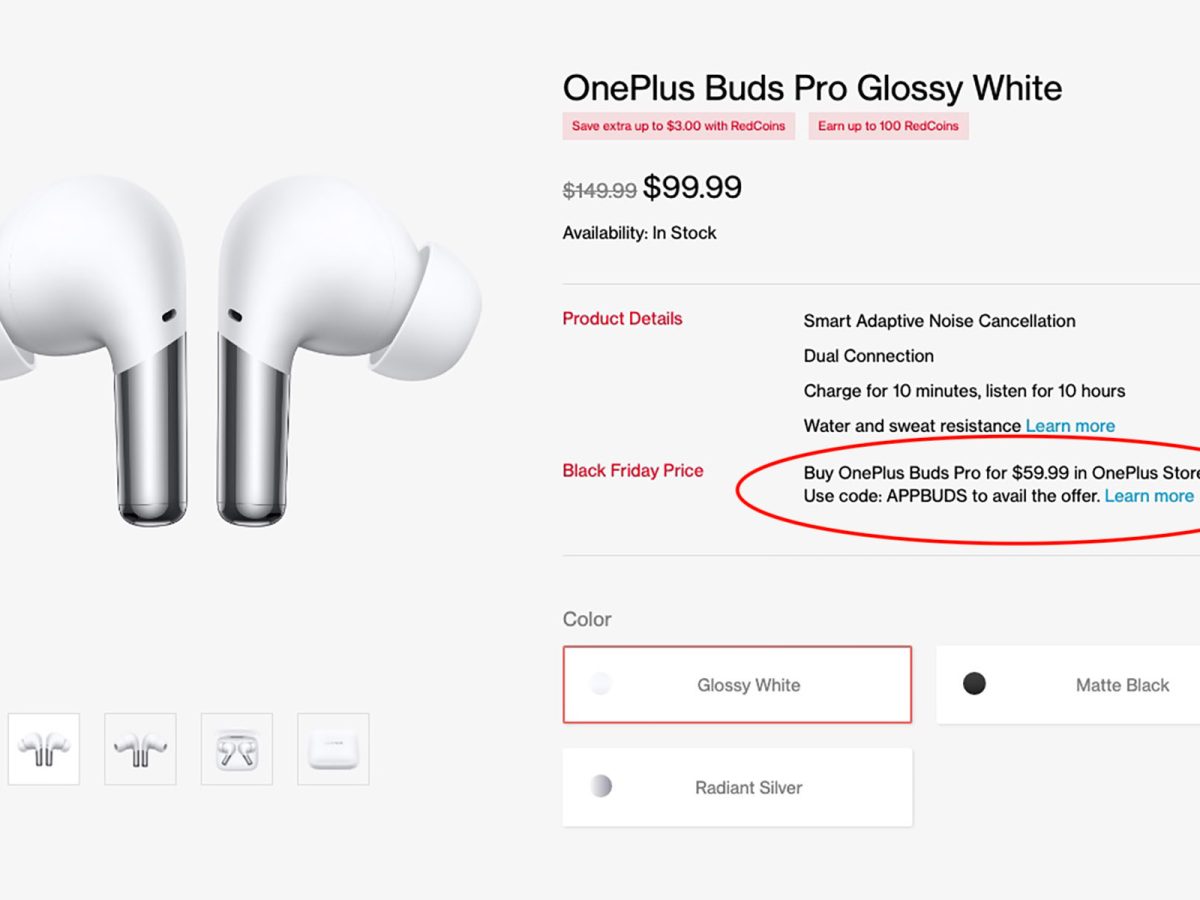Click the Black Friday Price label

point(633,471)
